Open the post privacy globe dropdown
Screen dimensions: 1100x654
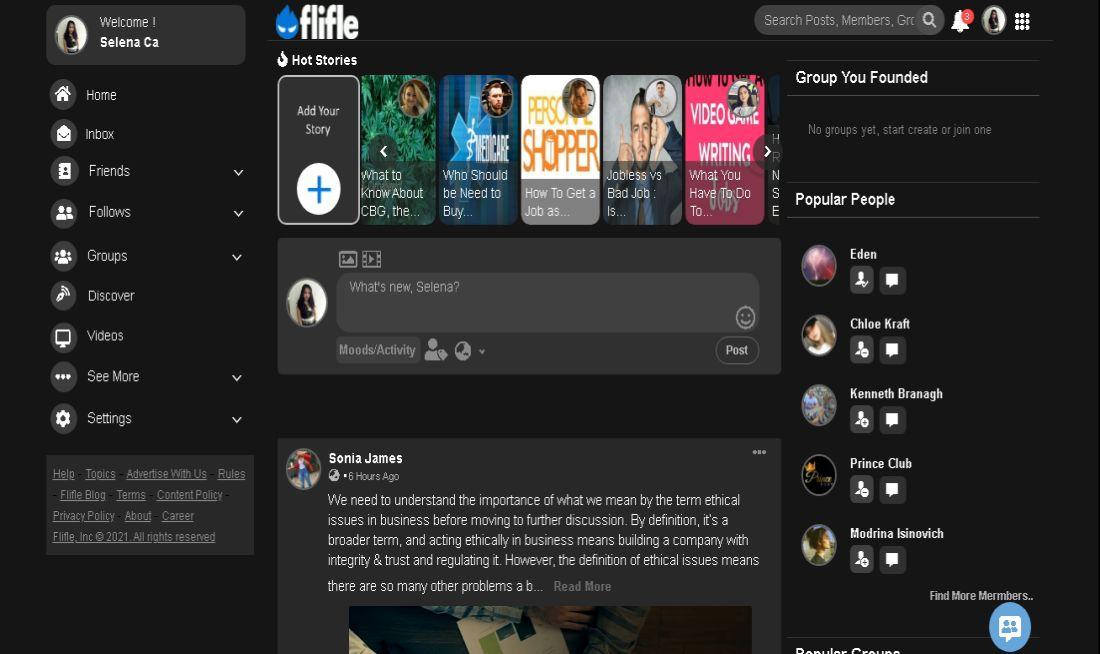coord(468,351)
